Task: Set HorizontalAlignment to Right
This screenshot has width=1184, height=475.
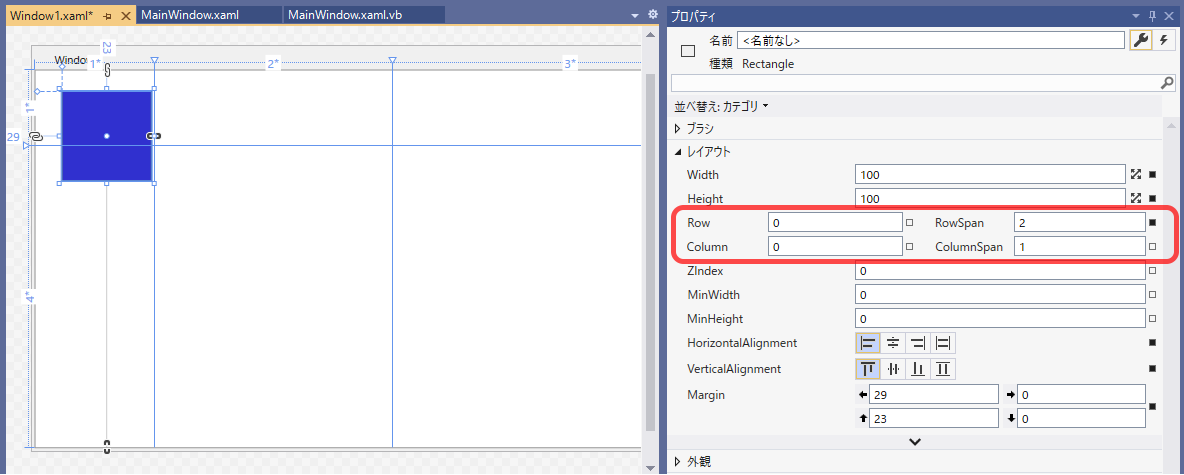Action: pyautogui.click(x=918, y=343)
